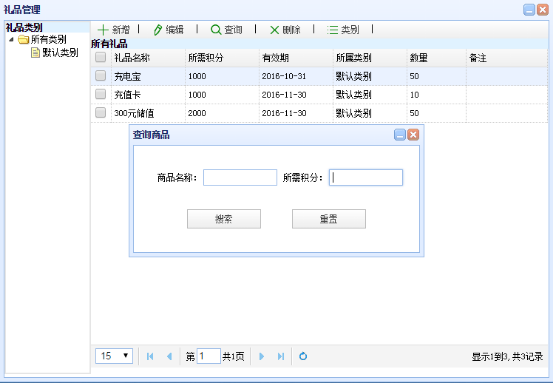This screenshot has height=384, width=554.
Task: Close the 查询商品 dialog
Action: tap(413, 135)
